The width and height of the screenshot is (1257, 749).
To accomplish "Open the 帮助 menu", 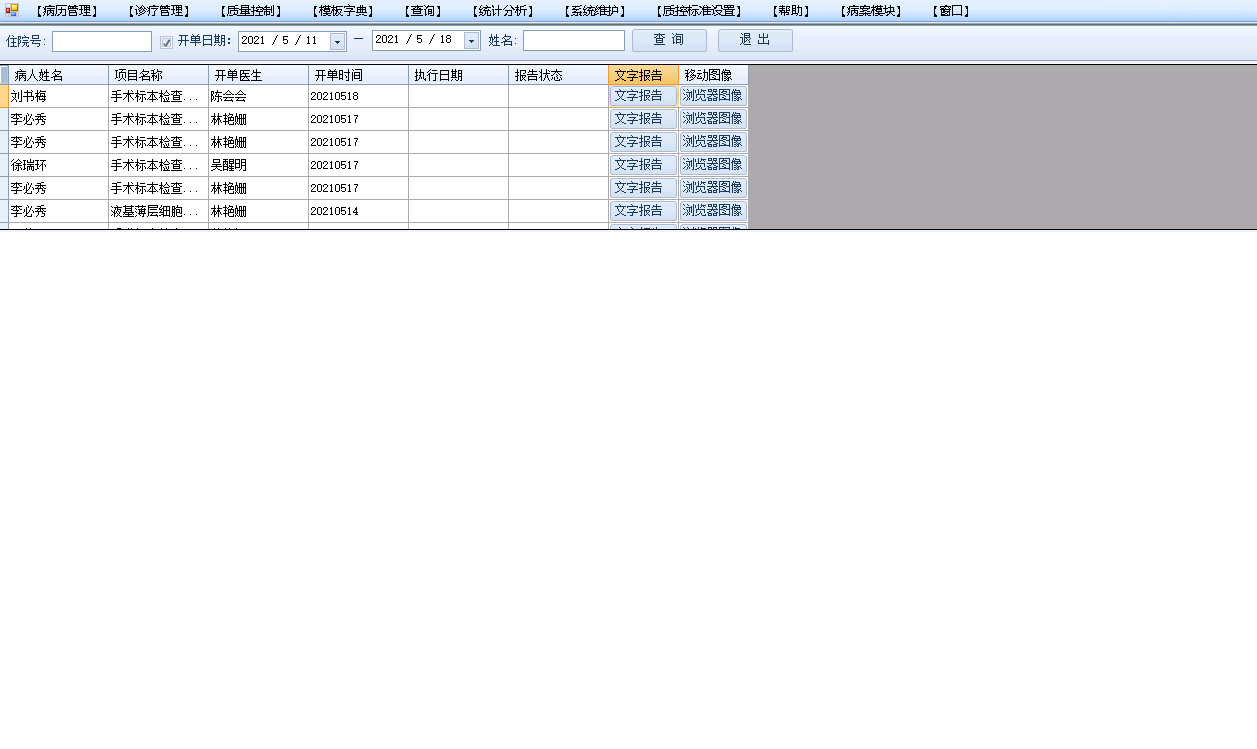I will [790, 11].
